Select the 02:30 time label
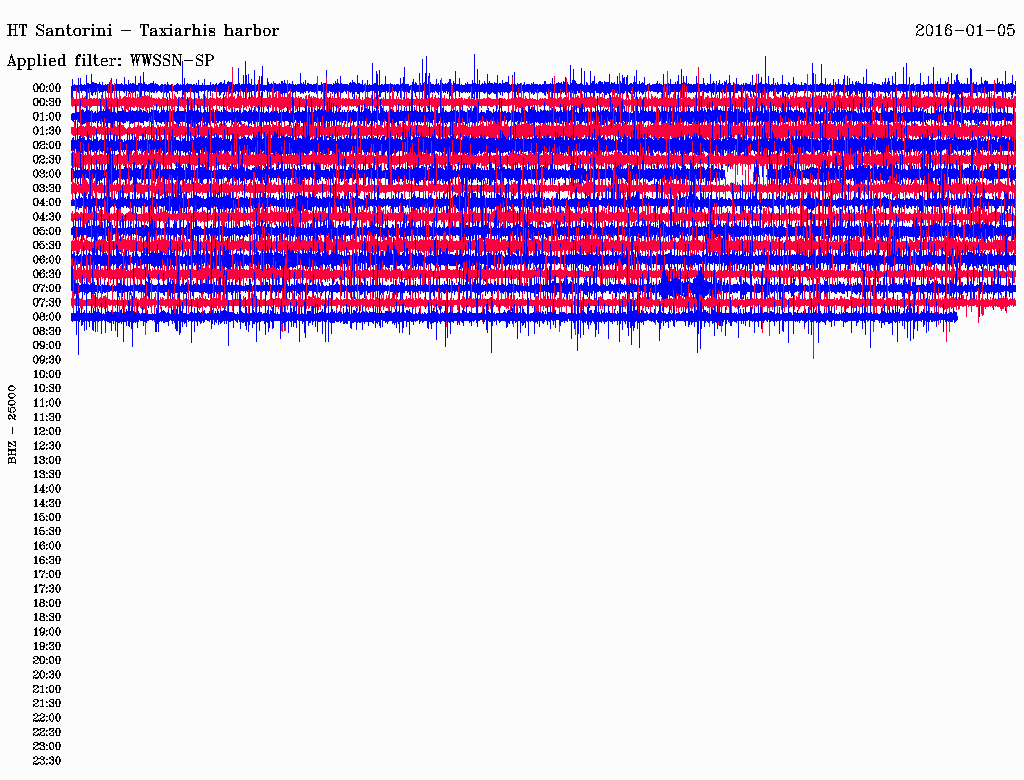The height and width of the screenshot is (780, 1024). click(47, 159)
